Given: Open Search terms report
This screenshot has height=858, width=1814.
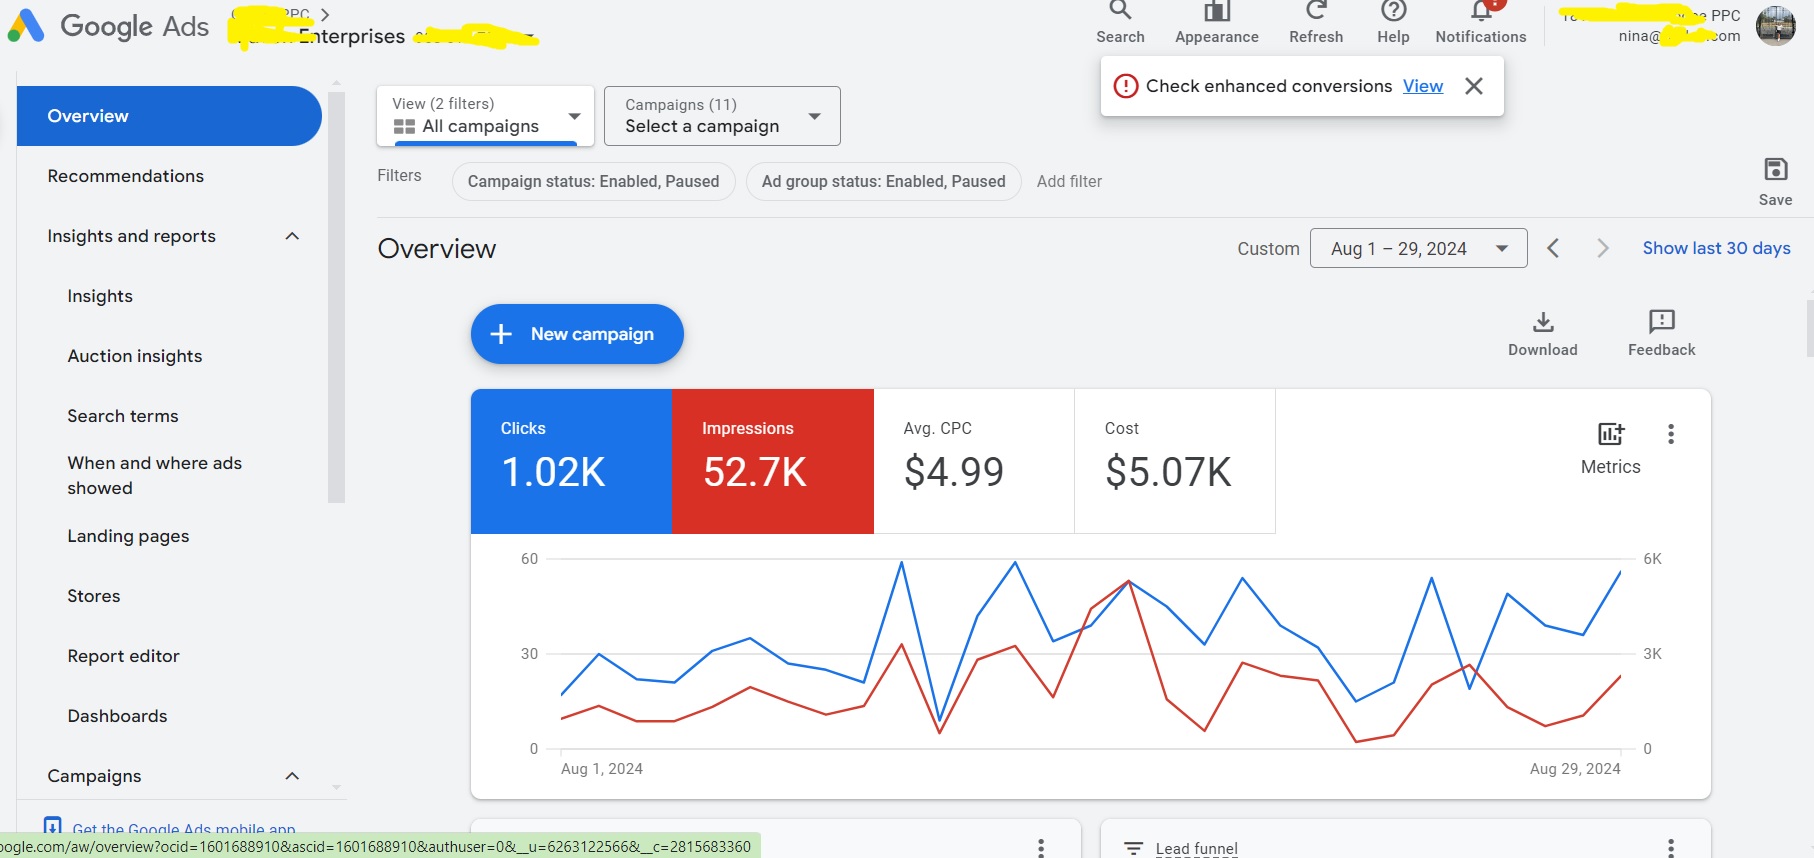Looking at the screenshot, I should [x=123, y=416].
